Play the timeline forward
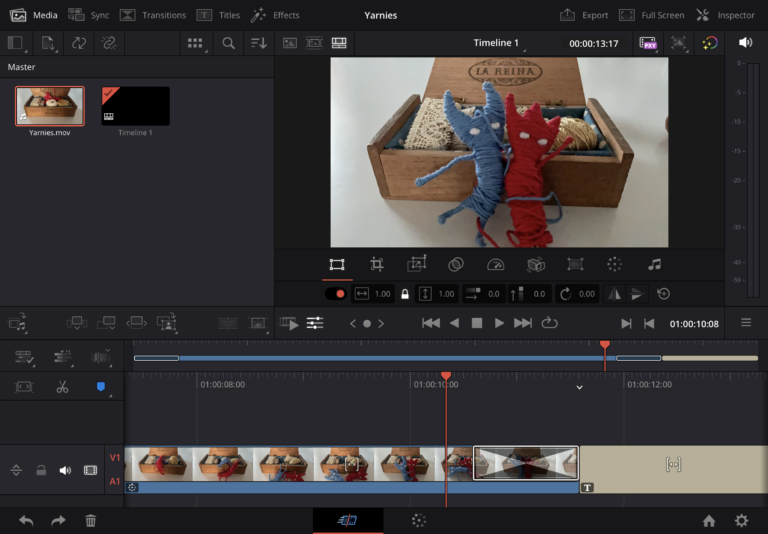Viewport: 768px width, 534px height. click(x=499, y=323)
